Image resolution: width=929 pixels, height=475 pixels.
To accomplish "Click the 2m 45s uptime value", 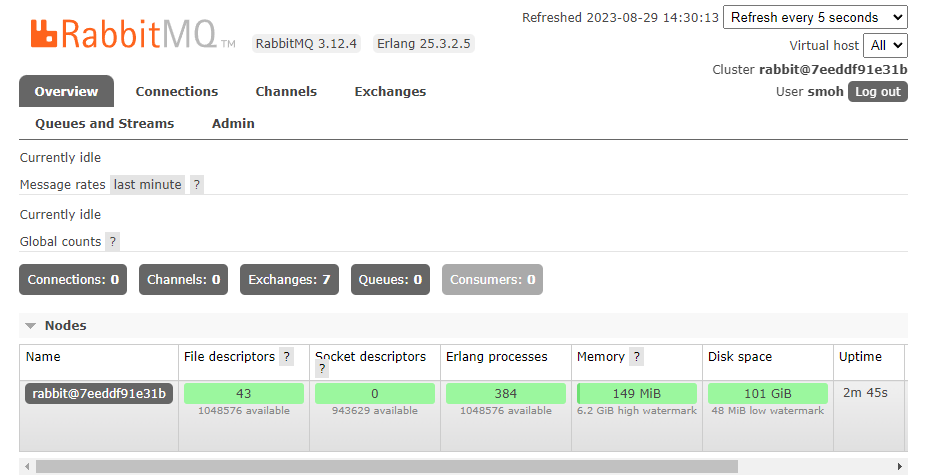I will click(x=866, y=393).
